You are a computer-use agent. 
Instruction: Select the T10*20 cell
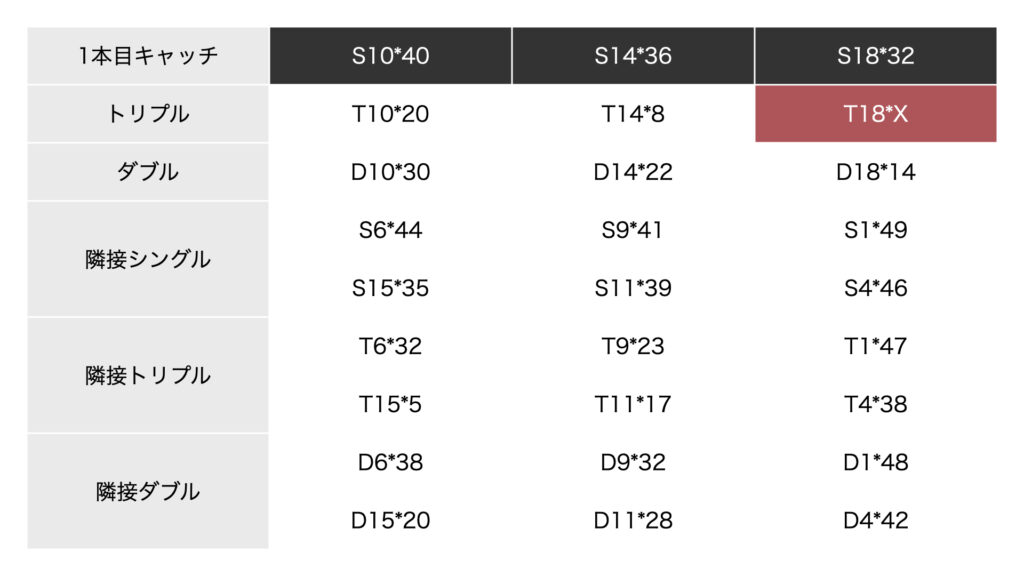[x=391, y=114]
